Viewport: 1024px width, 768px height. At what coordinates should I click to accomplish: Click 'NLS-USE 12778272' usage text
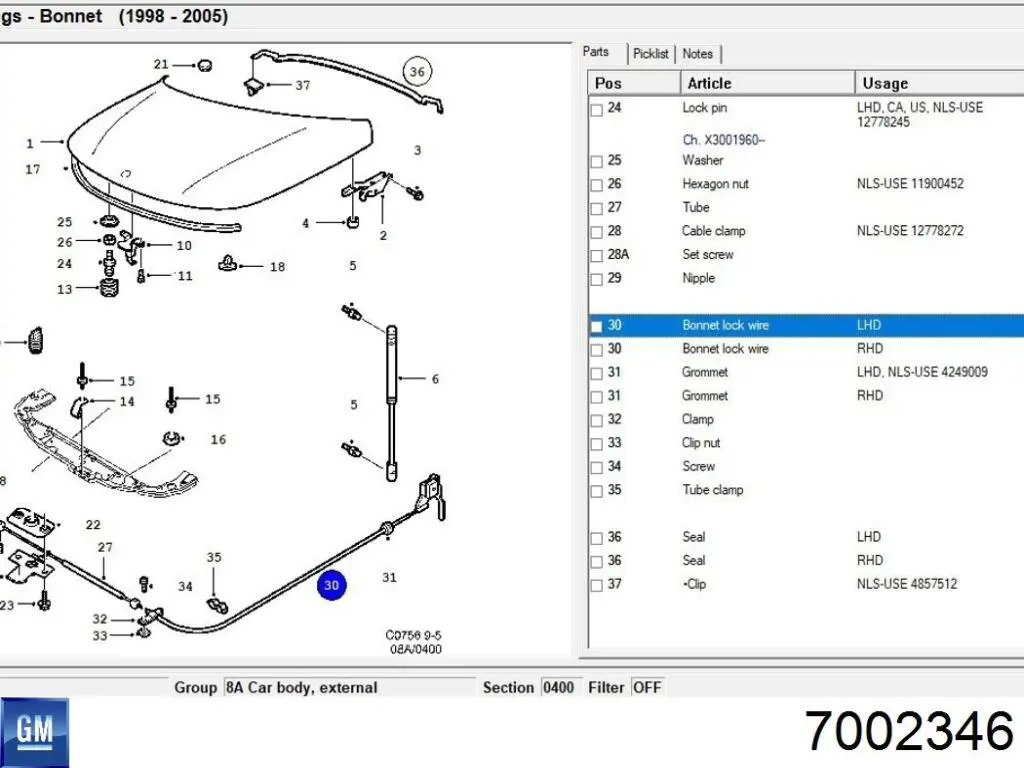pos(910,231)
